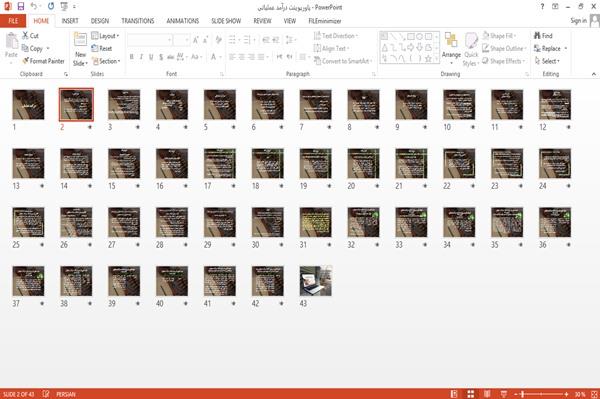Viewport: 600px width, 399px height.
Task: Switch to the ANIMATIONS tab
Action: [x=183, y=21]
